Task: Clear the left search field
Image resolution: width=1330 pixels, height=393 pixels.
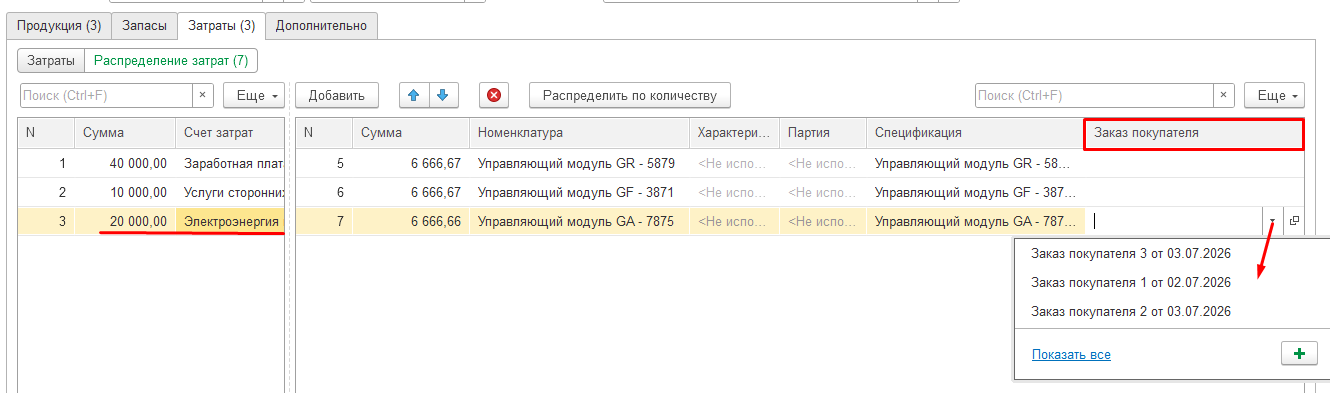Action: coord(203,95)
